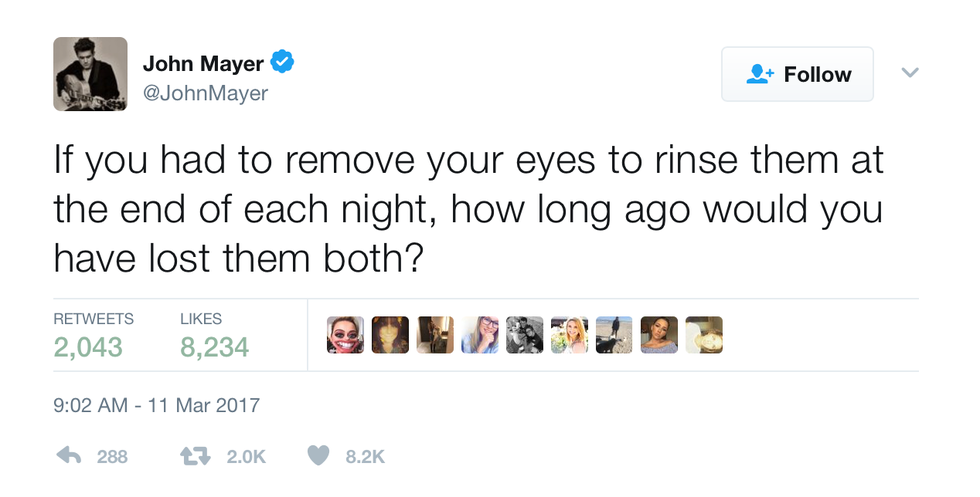
Task: Select the blonde woman with flowers avatar
Action: coord(569,335)
